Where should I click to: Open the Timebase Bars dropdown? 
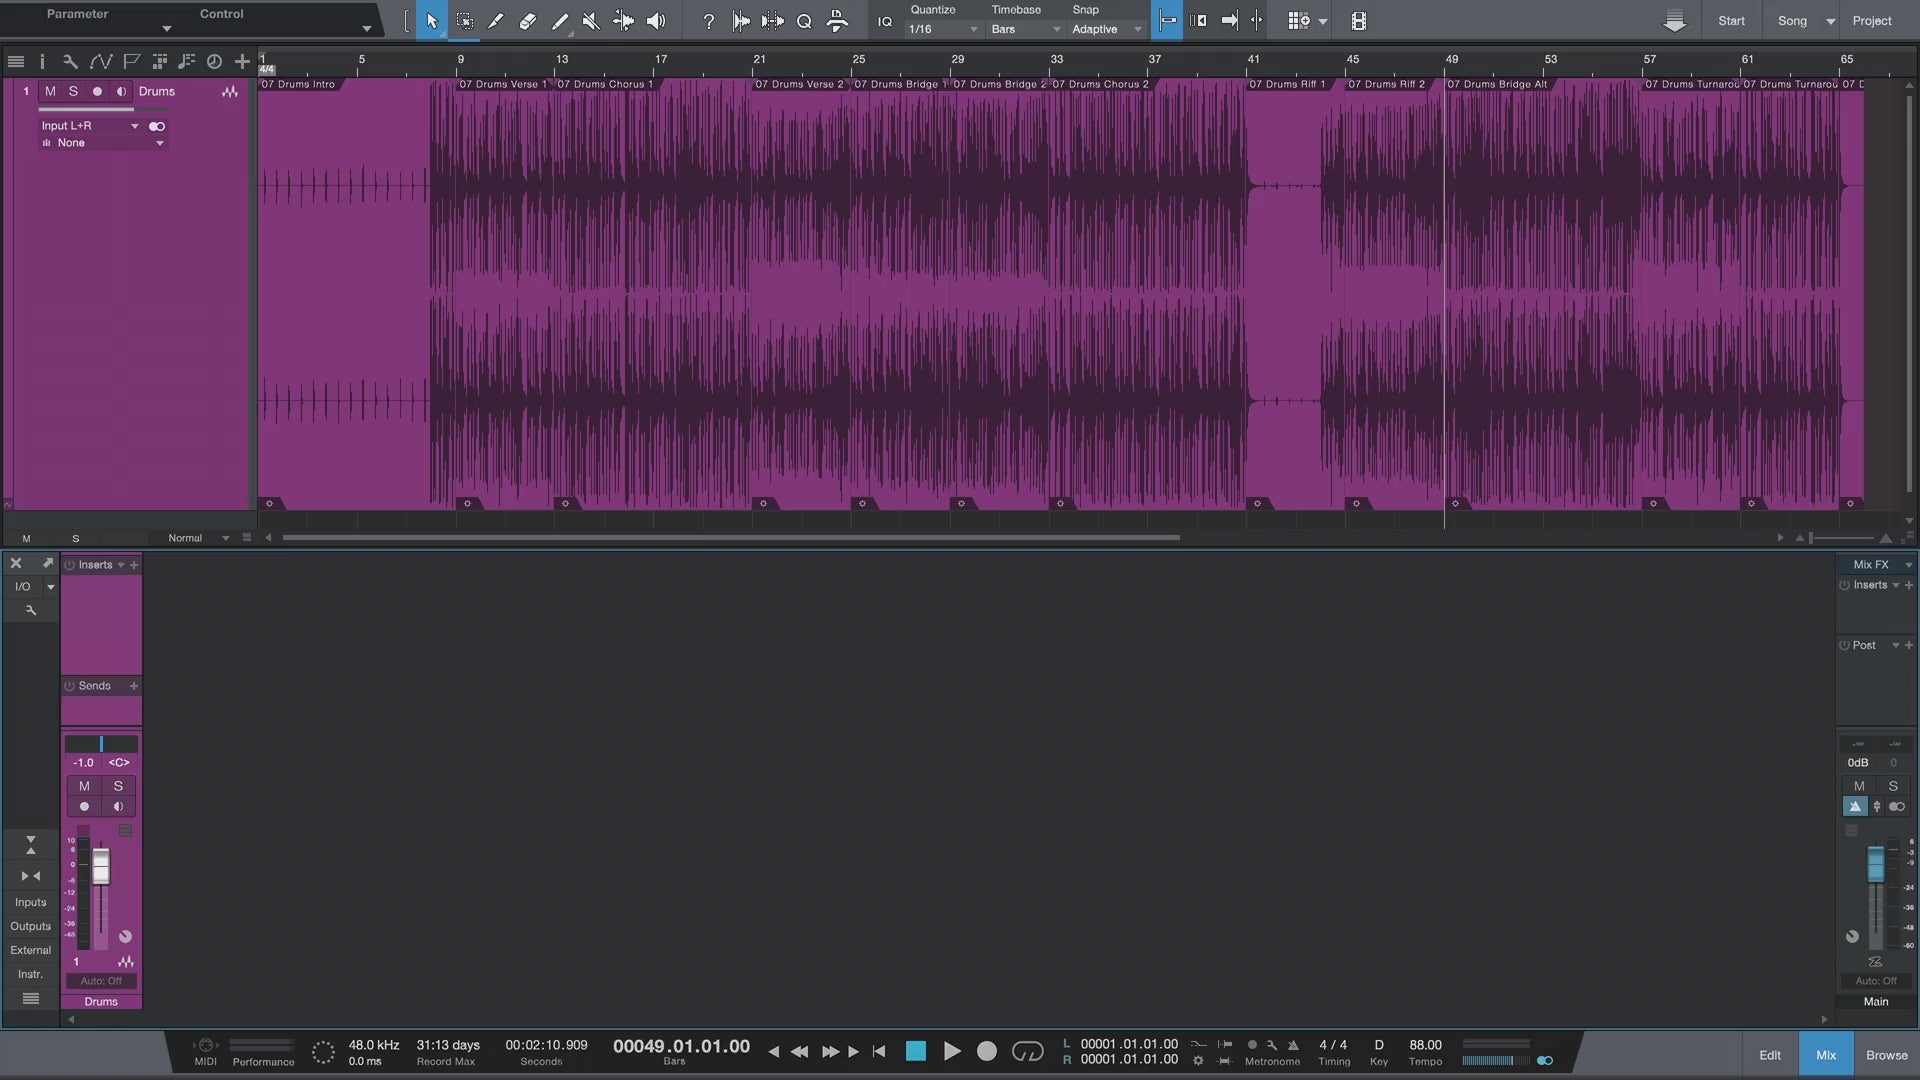[1025, 29]
